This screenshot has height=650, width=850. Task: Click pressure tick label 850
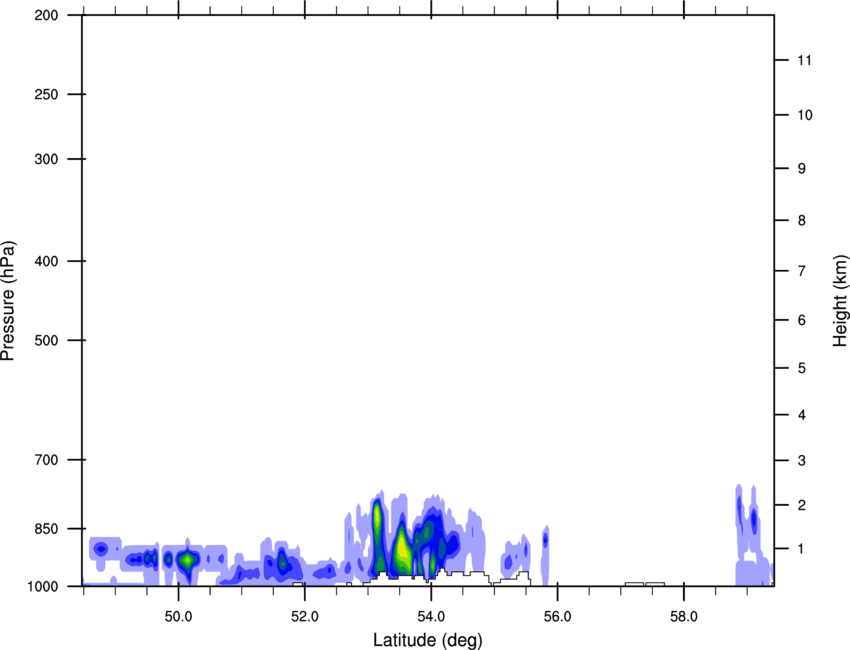tap(46, 529)
